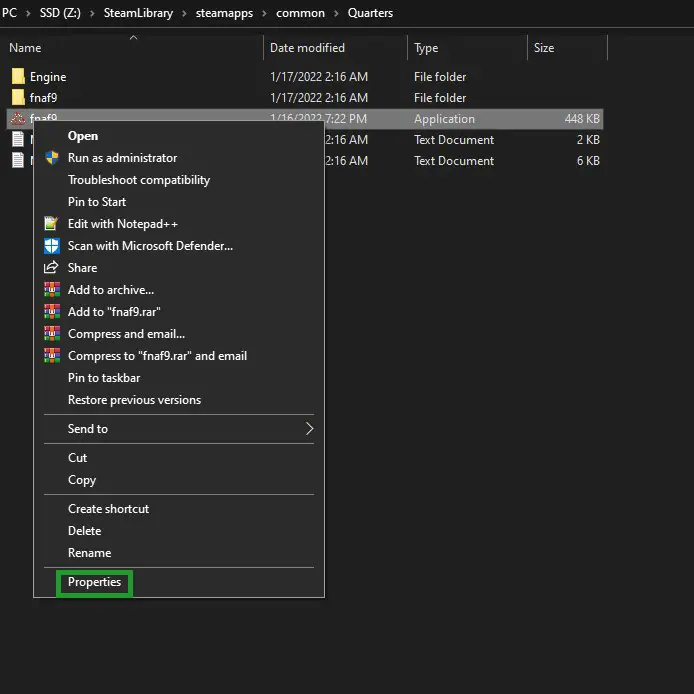Choose Cut from context menu
This screenshot has height=694, width=694.
pos(77,458)
